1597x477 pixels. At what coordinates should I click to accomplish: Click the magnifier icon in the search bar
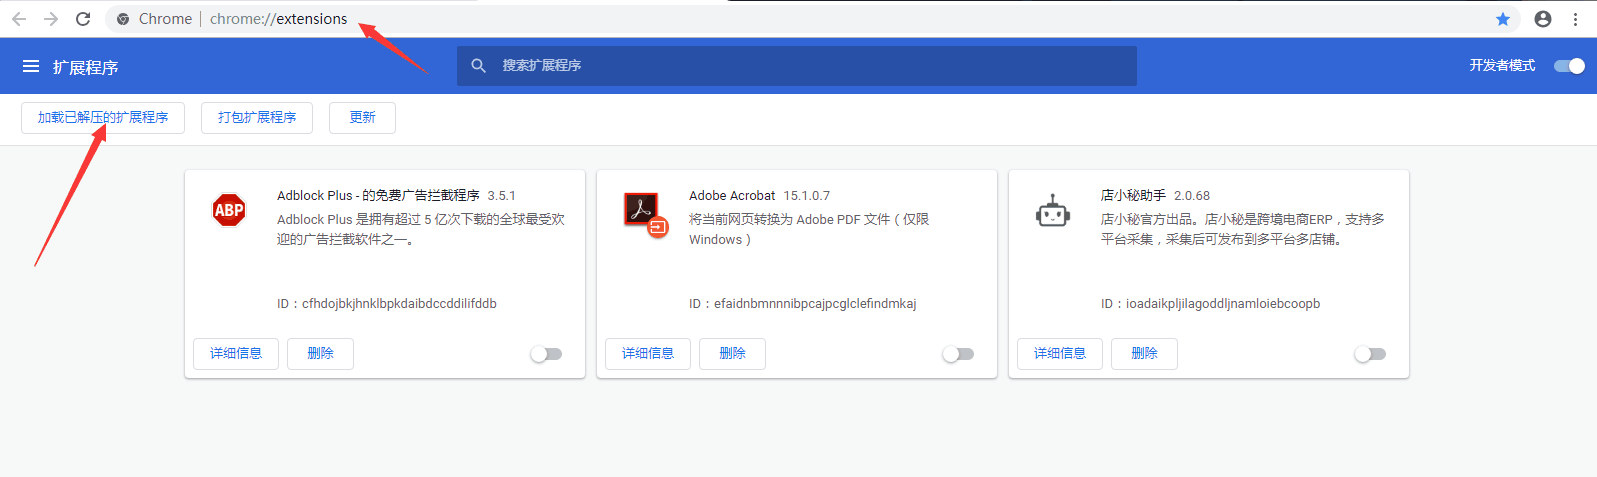pyautogui.click(x=478, y=65)
